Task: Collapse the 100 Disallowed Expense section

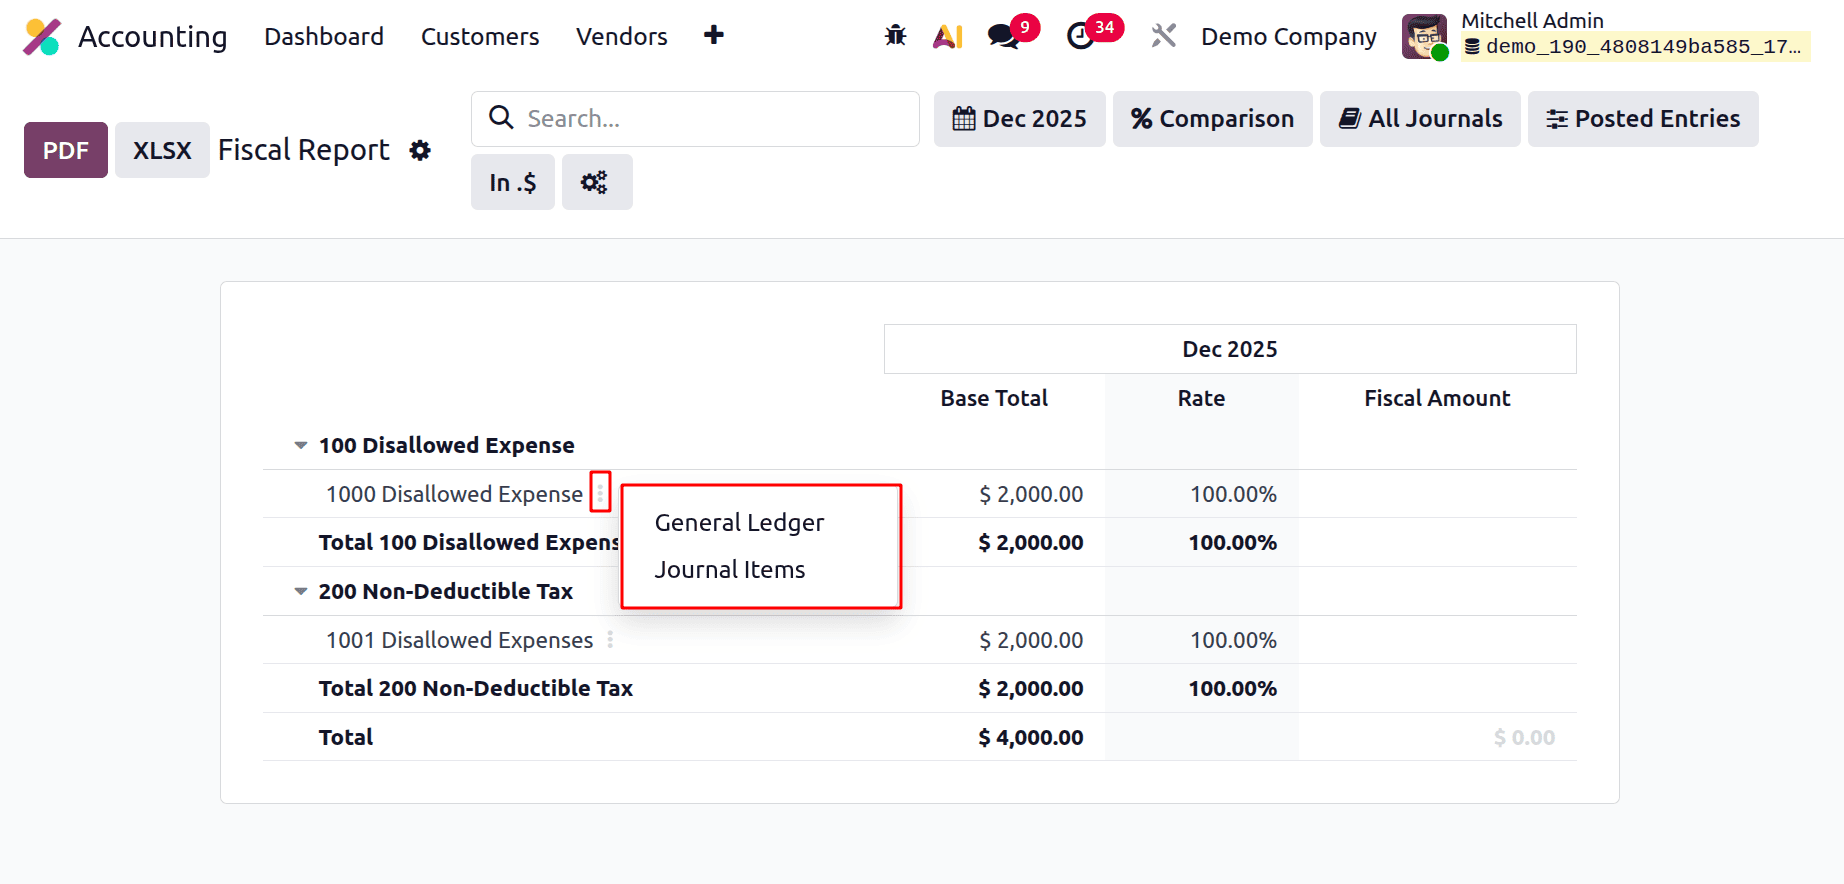Action: point(300,445)
